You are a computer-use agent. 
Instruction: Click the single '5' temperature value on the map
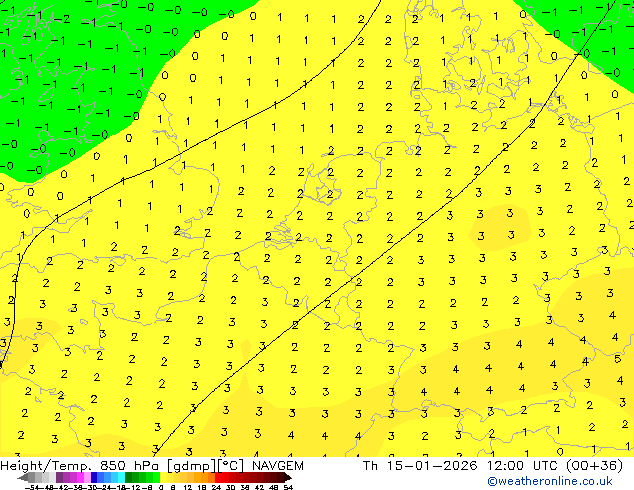(x=617, y=359)
